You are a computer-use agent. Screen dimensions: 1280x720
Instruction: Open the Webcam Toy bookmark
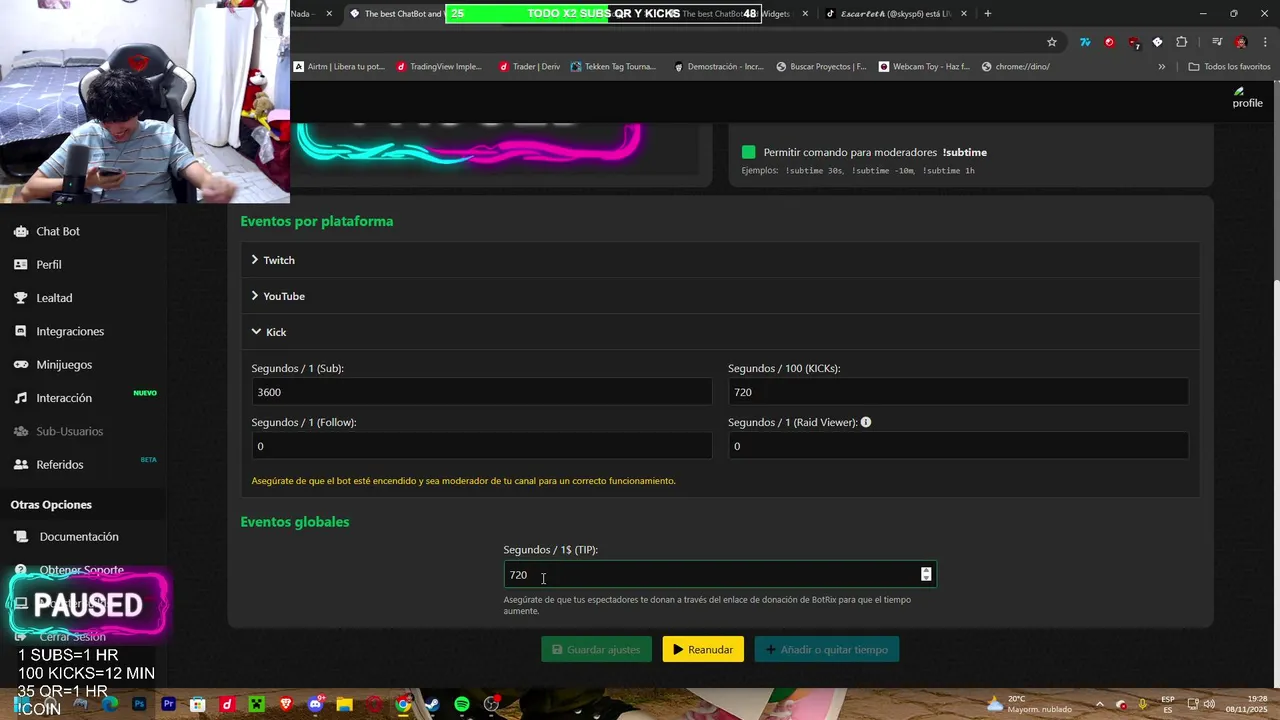tap(924, 67)
